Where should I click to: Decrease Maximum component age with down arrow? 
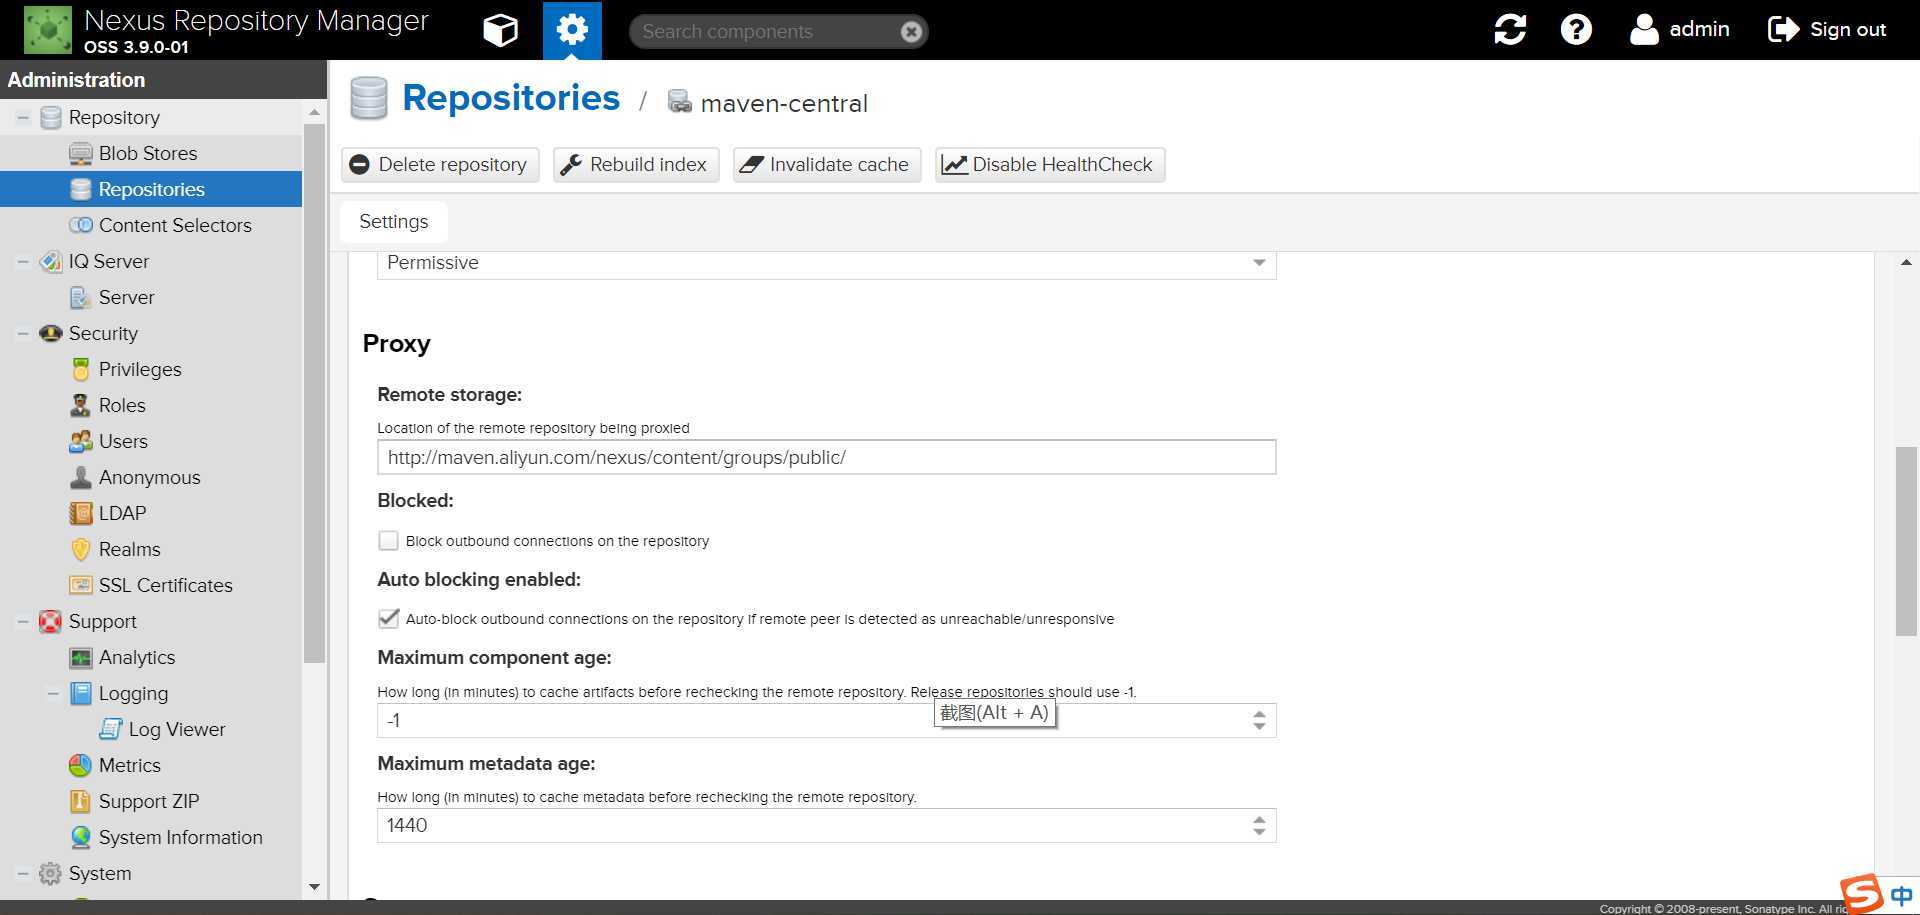1259,726
